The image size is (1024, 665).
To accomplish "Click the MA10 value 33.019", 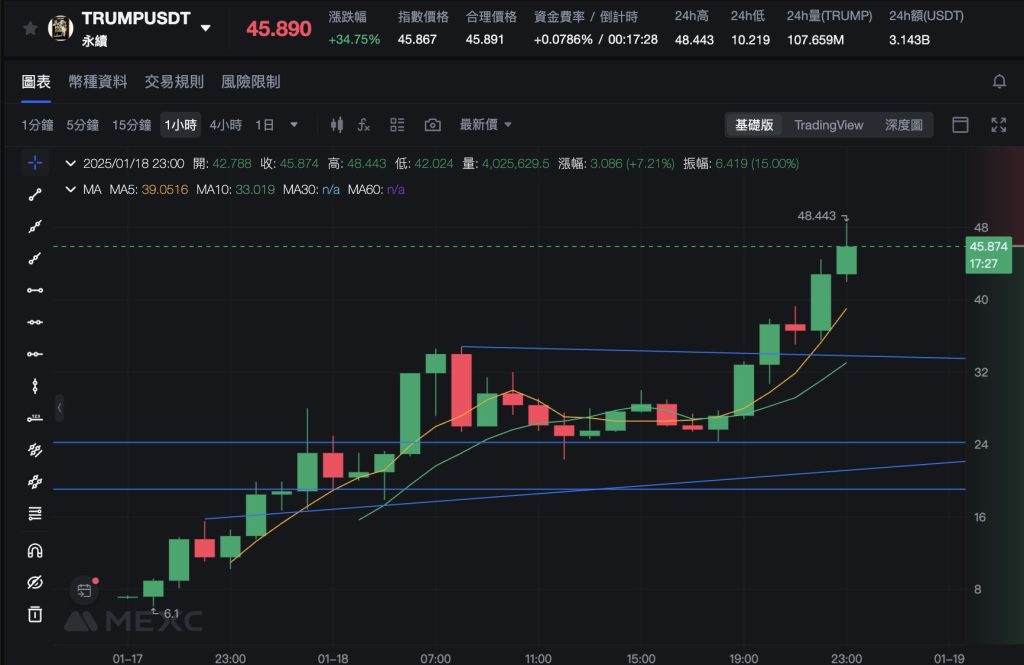I will point(254,189).
